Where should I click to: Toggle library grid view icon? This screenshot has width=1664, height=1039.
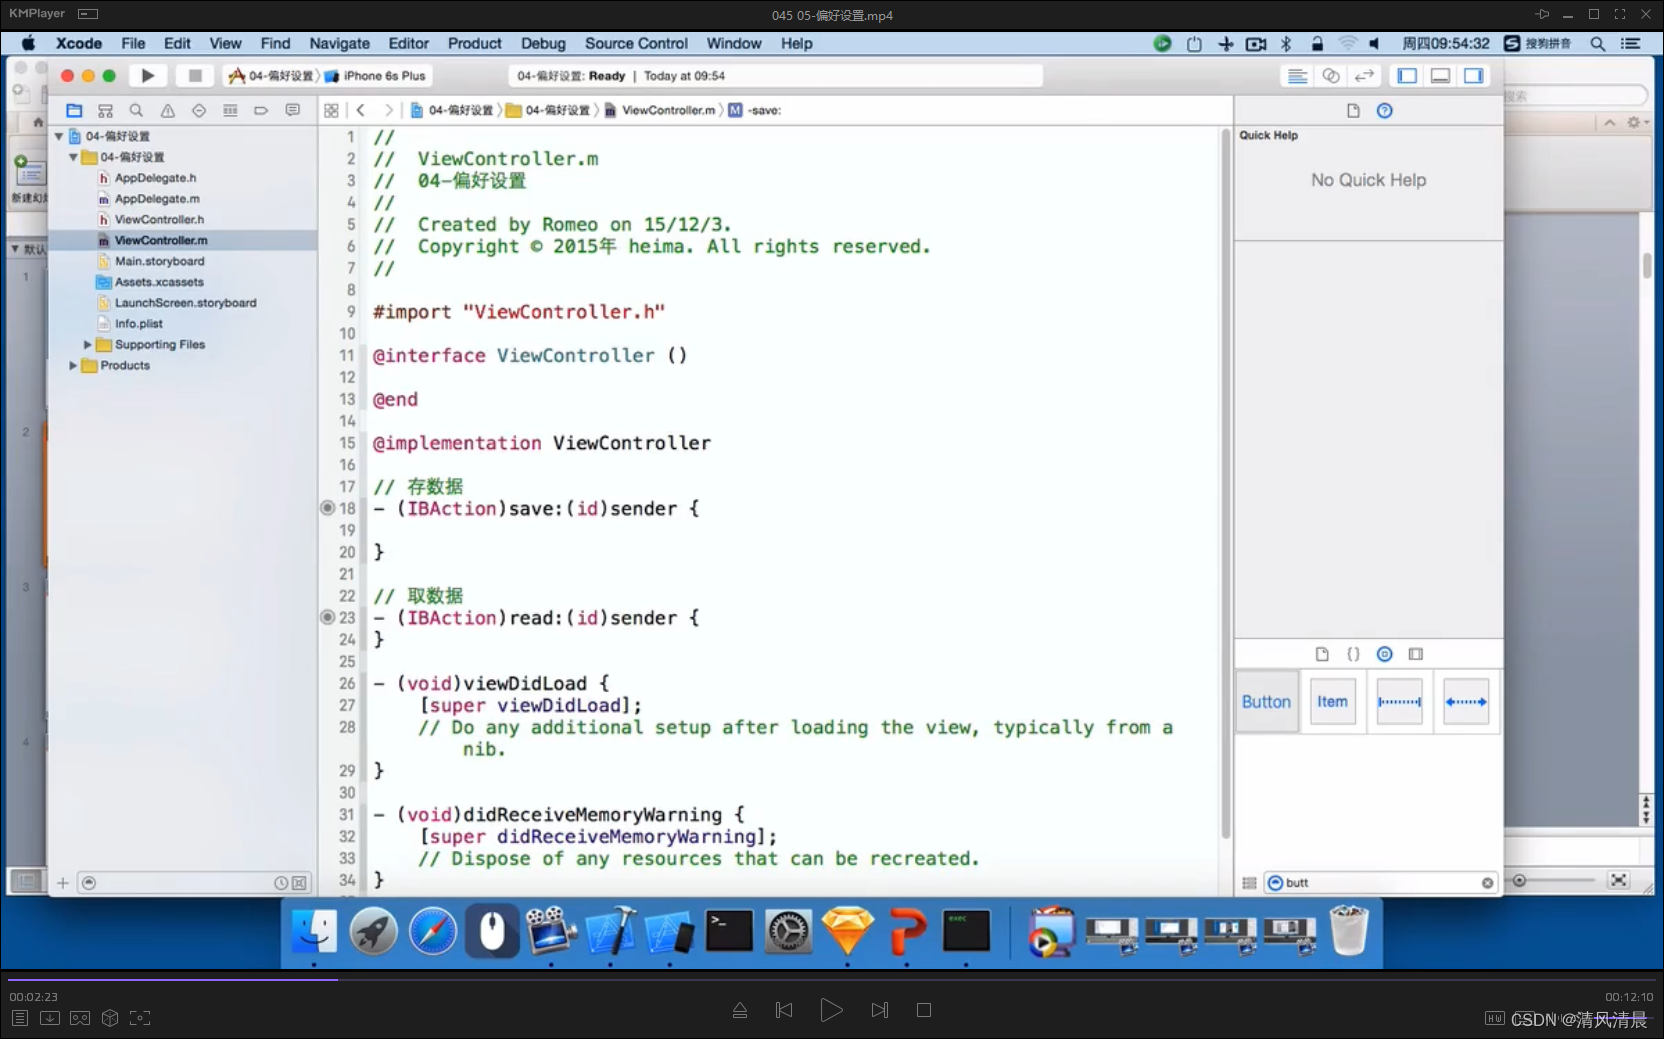tap(1249, 883)
